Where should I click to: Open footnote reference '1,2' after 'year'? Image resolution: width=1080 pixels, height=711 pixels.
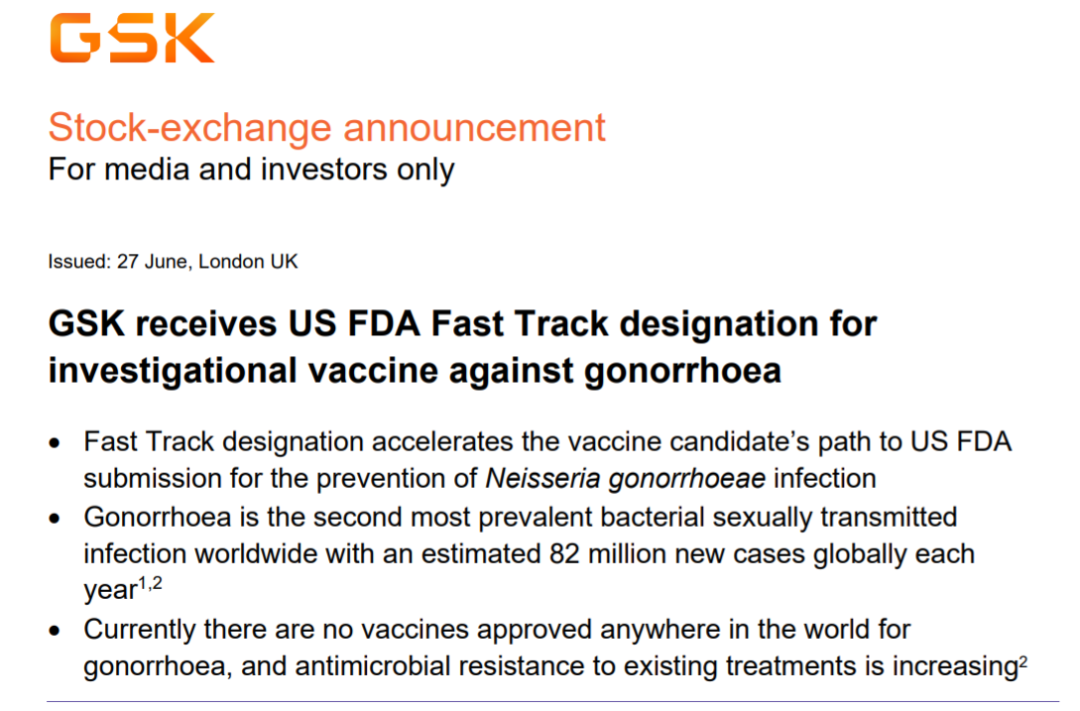tap(148, 584)
